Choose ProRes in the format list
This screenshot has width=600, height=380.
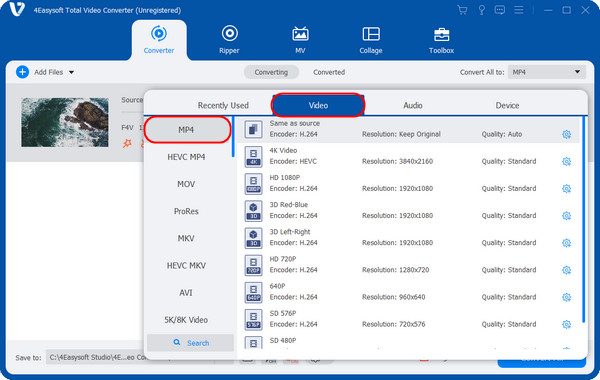[x=186, y=211]
